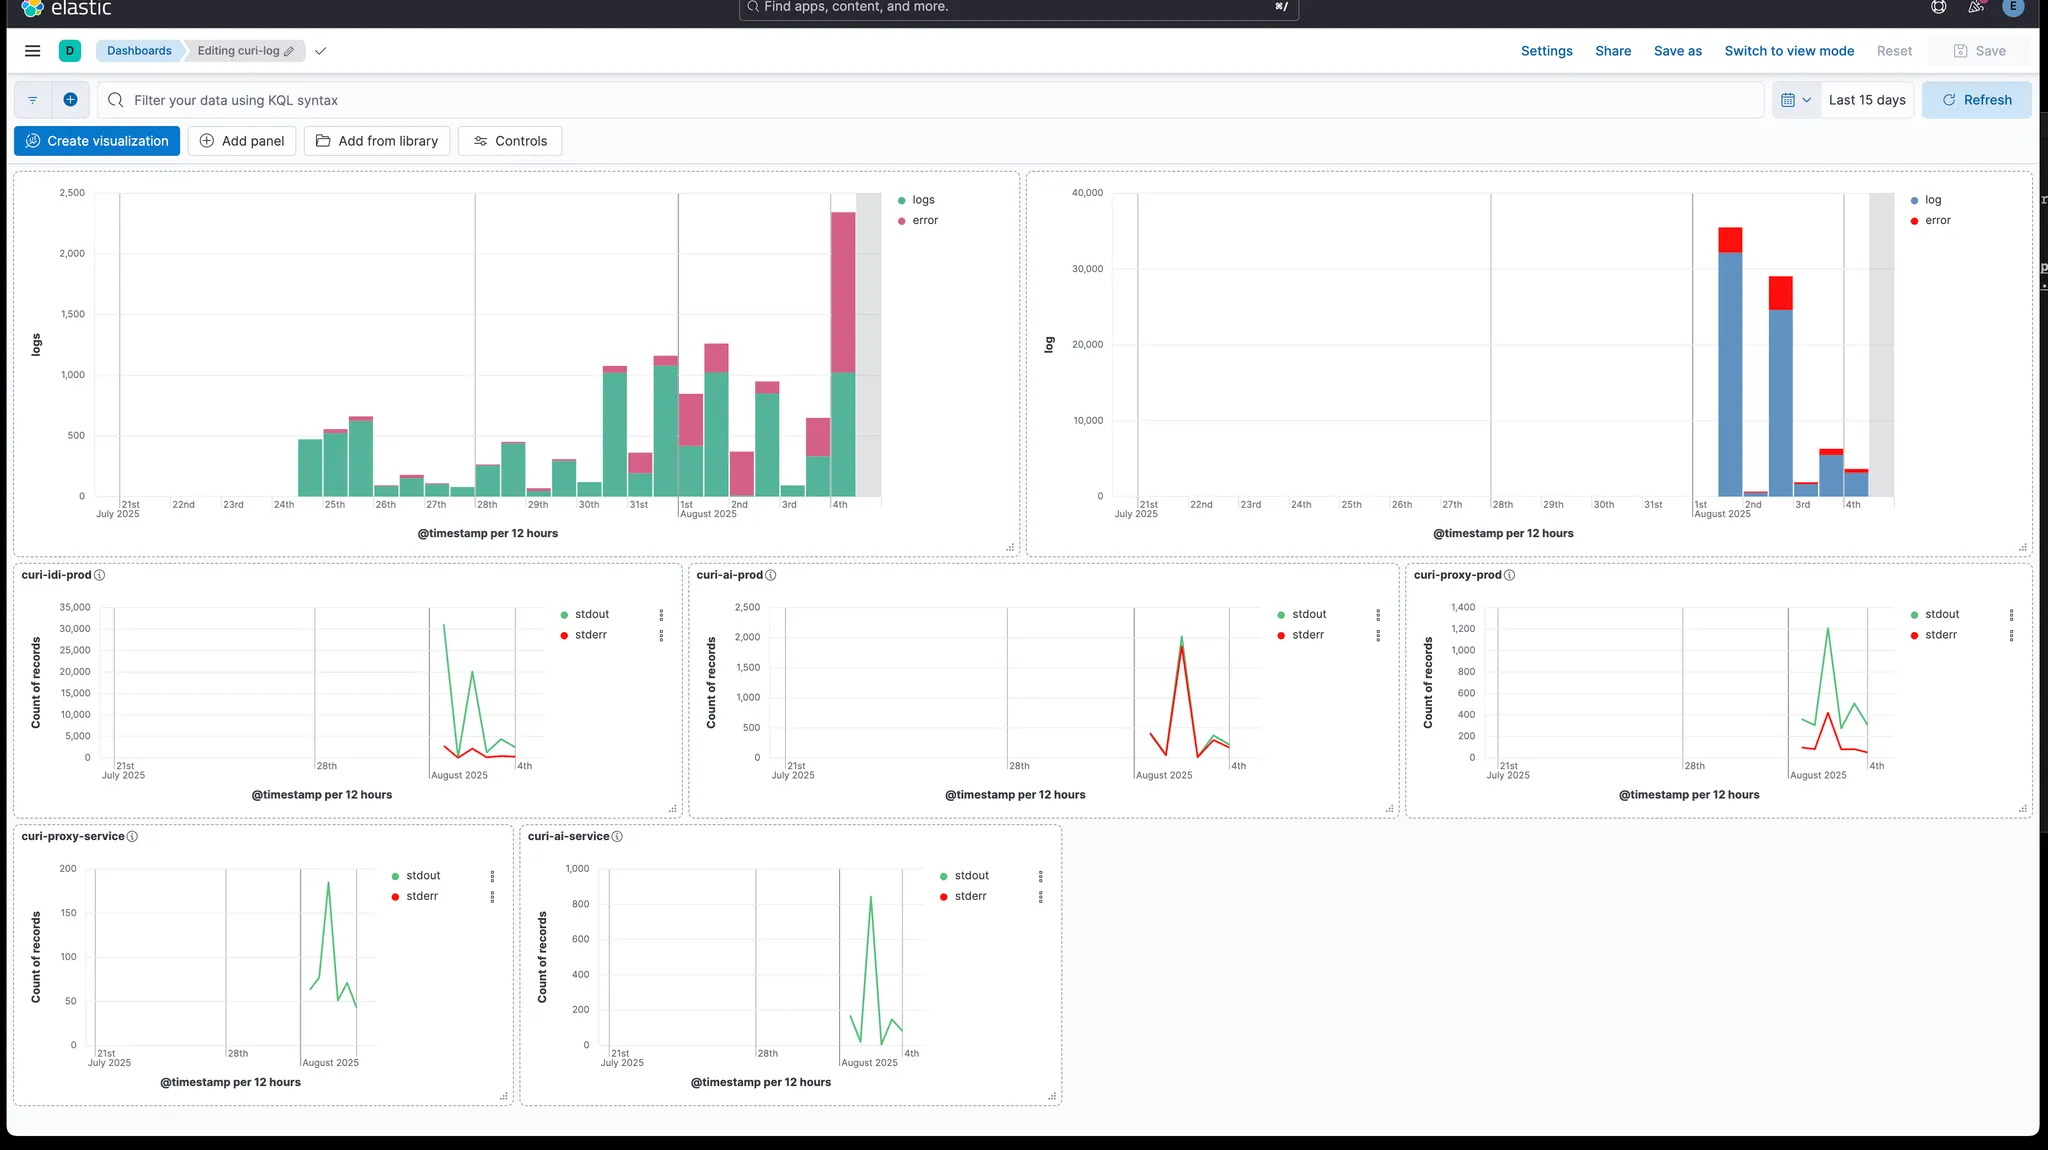The width and height of the screenshot is (2048, 1150).
Task: Open info icon next to curi-idi-prod
Action: (99, 575)
